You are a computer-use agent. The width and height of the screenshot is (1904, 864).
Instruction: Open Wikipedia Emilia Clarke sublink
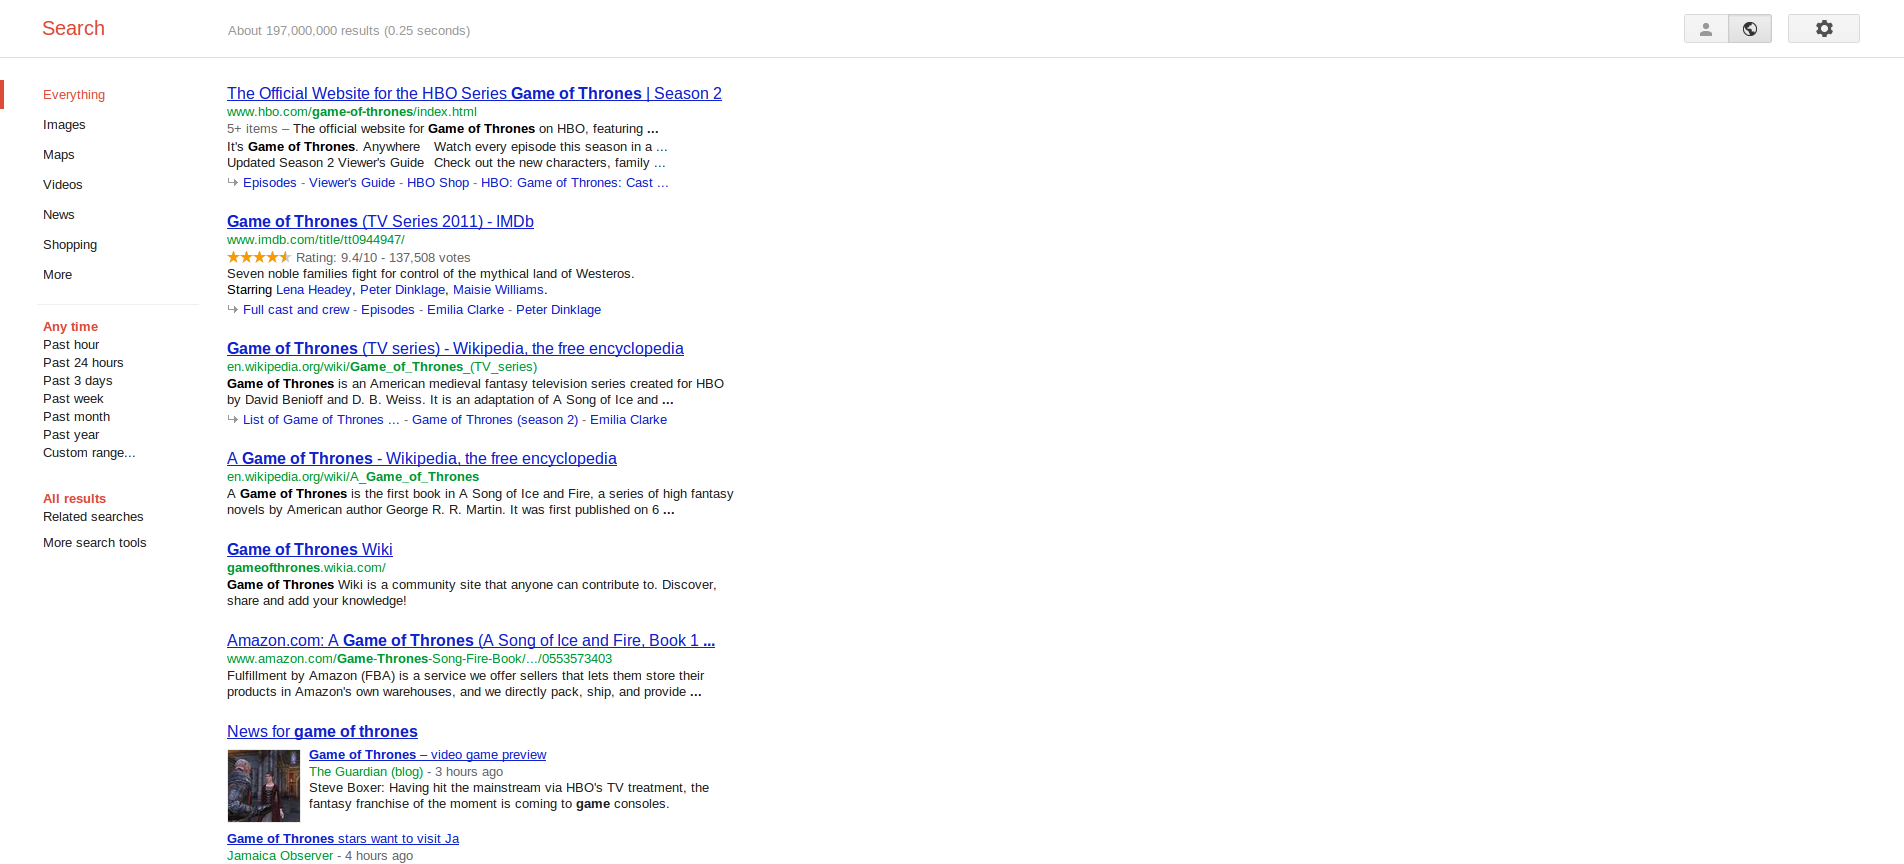(628, 420)
